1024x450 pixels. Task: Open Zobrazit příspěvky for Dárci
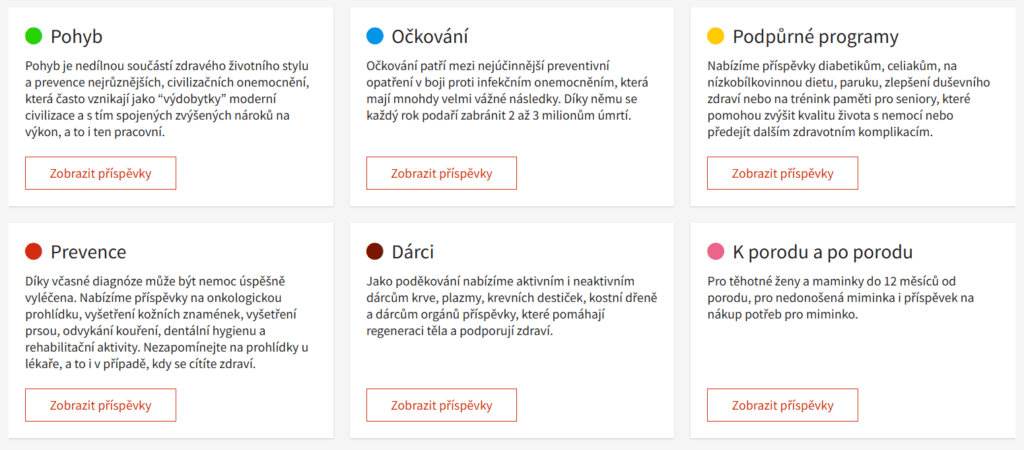coord(441,405)
